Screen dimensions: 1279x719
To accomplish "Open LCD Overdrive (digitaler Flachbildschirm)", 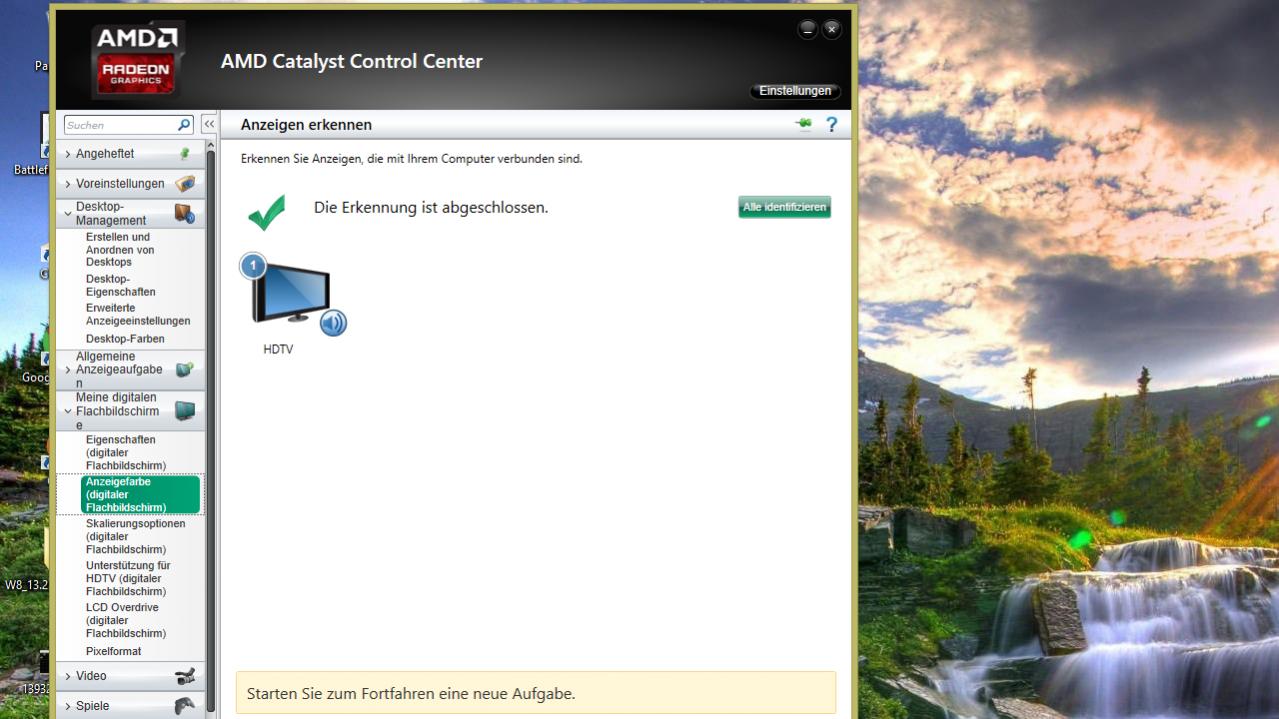I will click(126, 620).
